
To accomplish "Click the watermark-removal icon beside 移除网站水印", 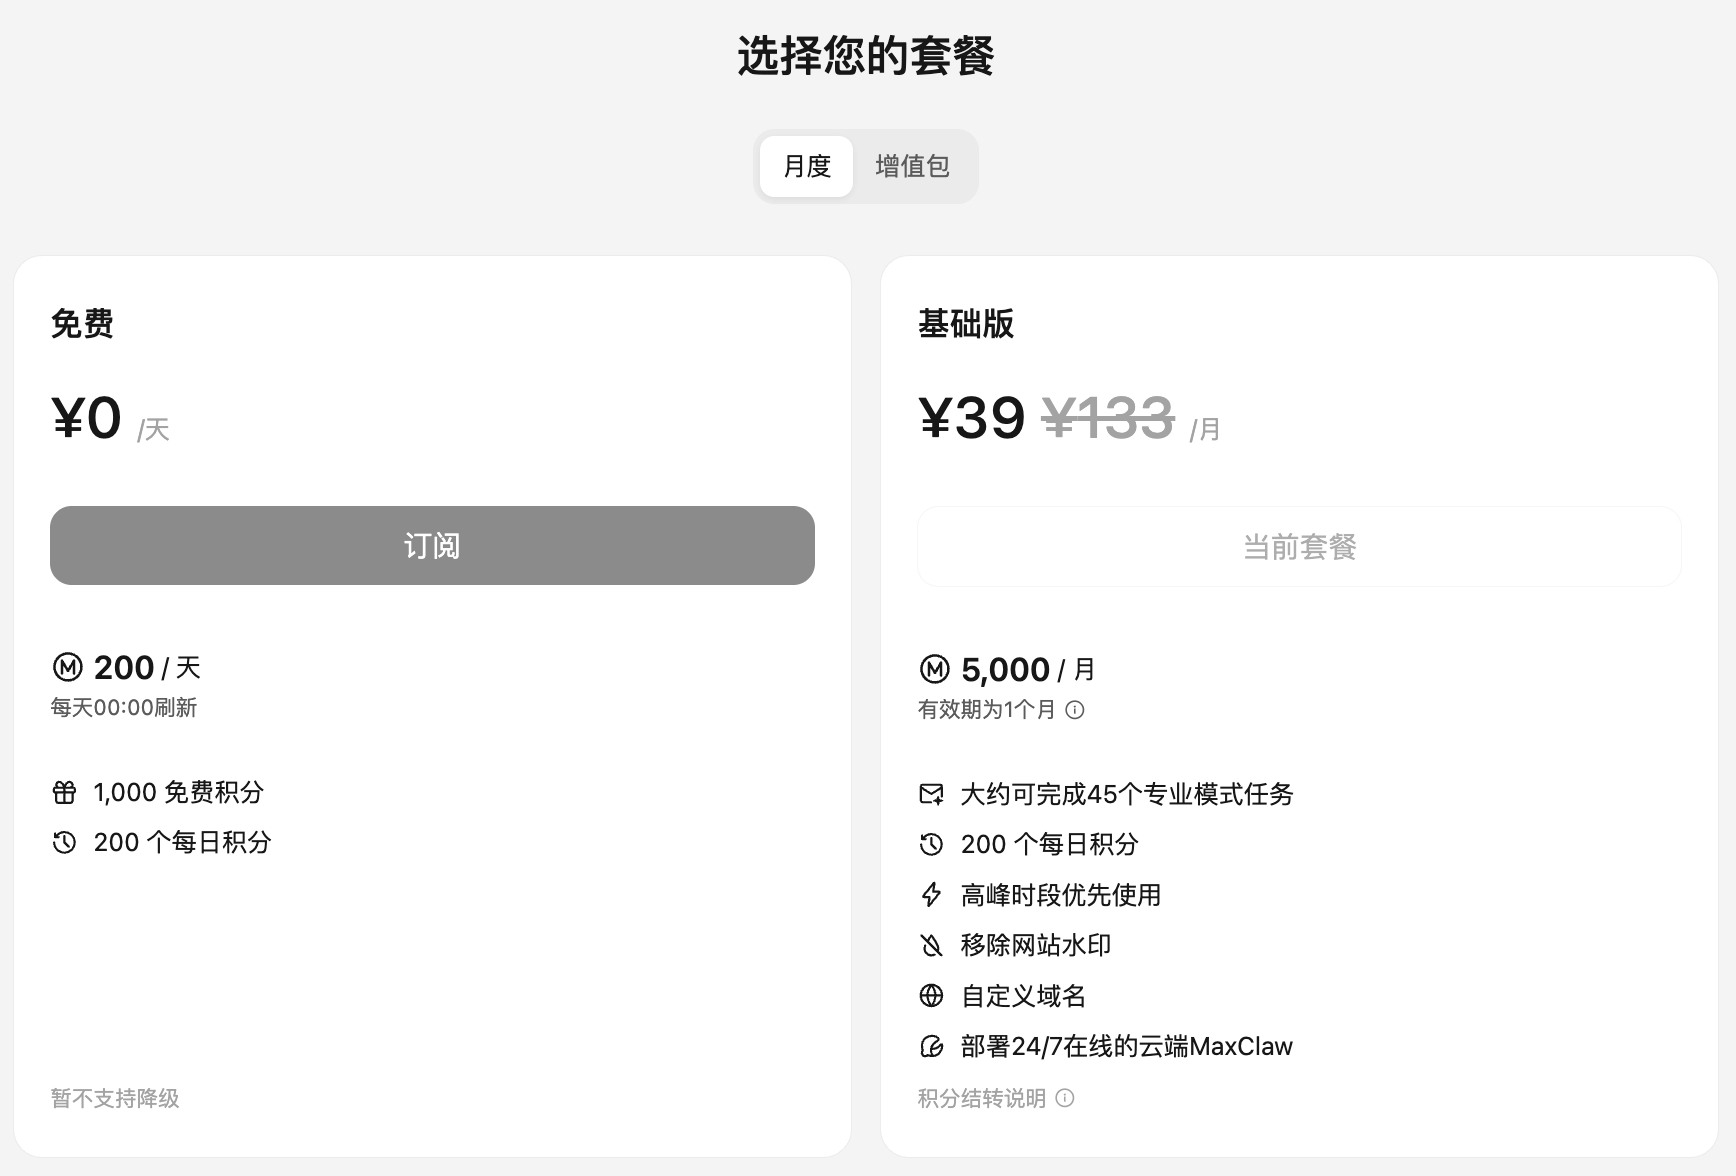I will click(x=931, y=945).
